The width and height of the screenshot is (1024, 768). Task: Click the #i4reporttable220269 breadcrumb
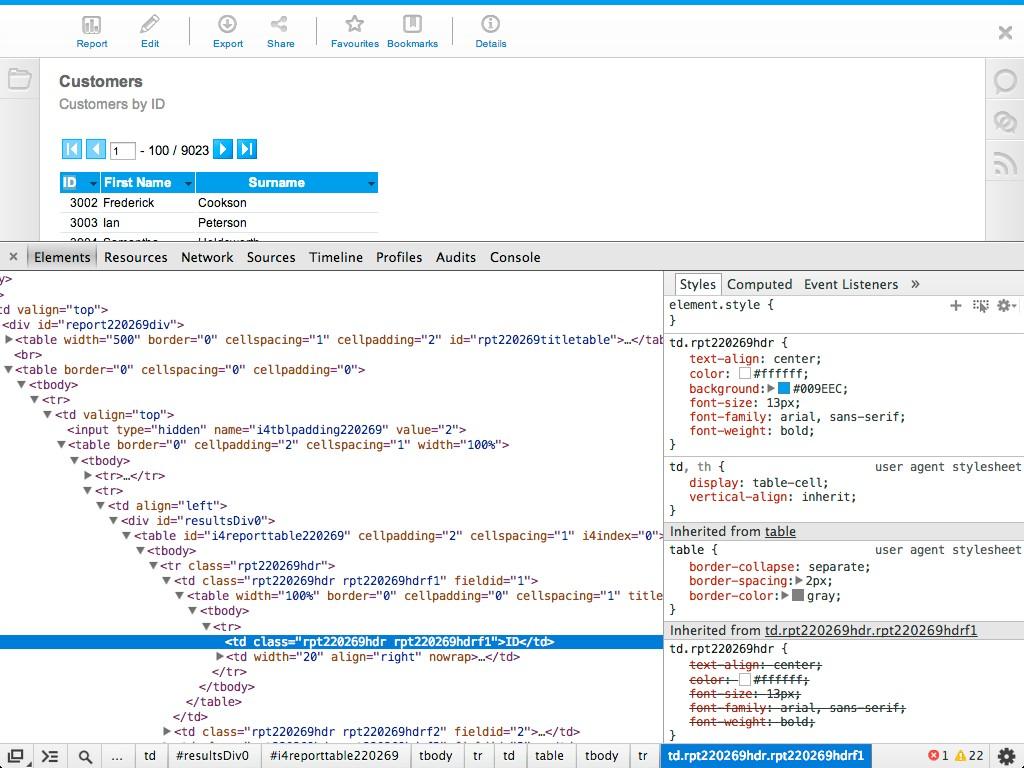pos(334,756)
